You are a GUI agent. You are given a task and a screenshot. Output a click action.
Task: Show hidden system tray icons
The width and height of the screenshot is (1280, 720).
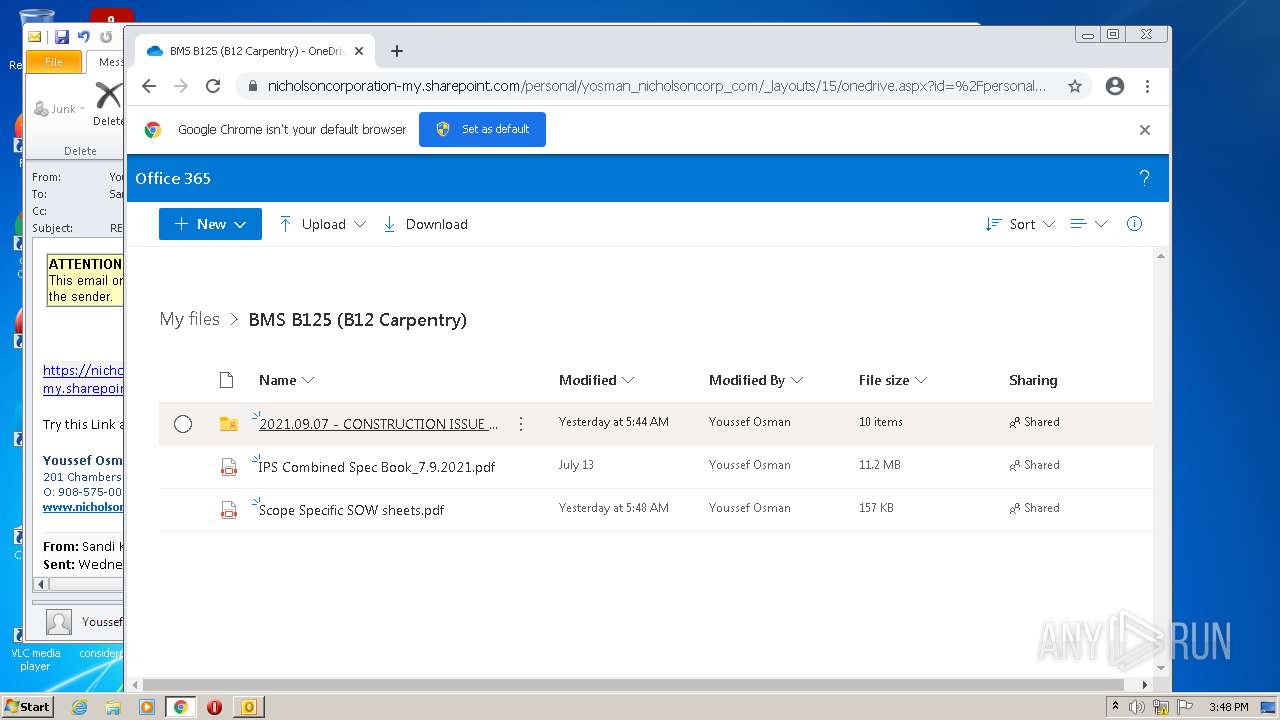tap(1115, 707)
